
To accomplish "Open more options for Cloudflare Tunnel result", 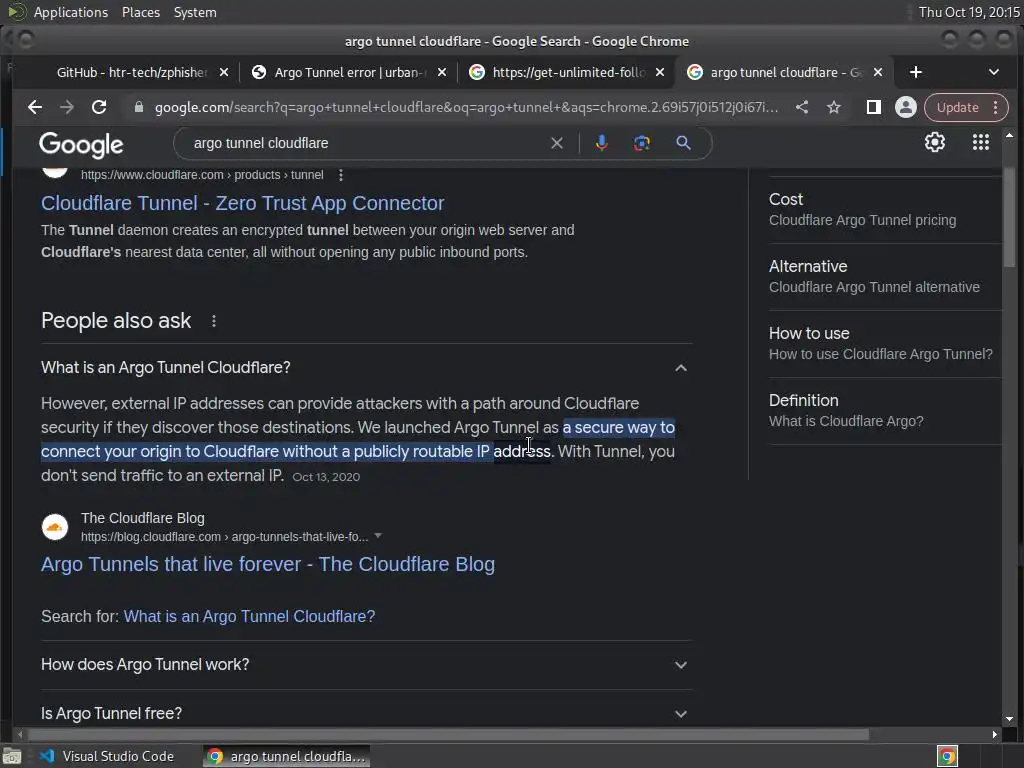I will pyautogui.click(x=340, y=175).
